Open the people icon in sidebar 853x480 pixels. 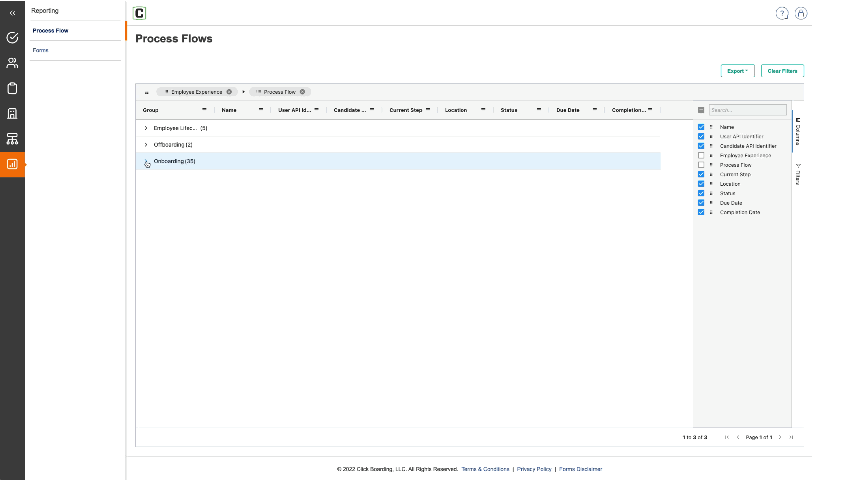(12, 63)
